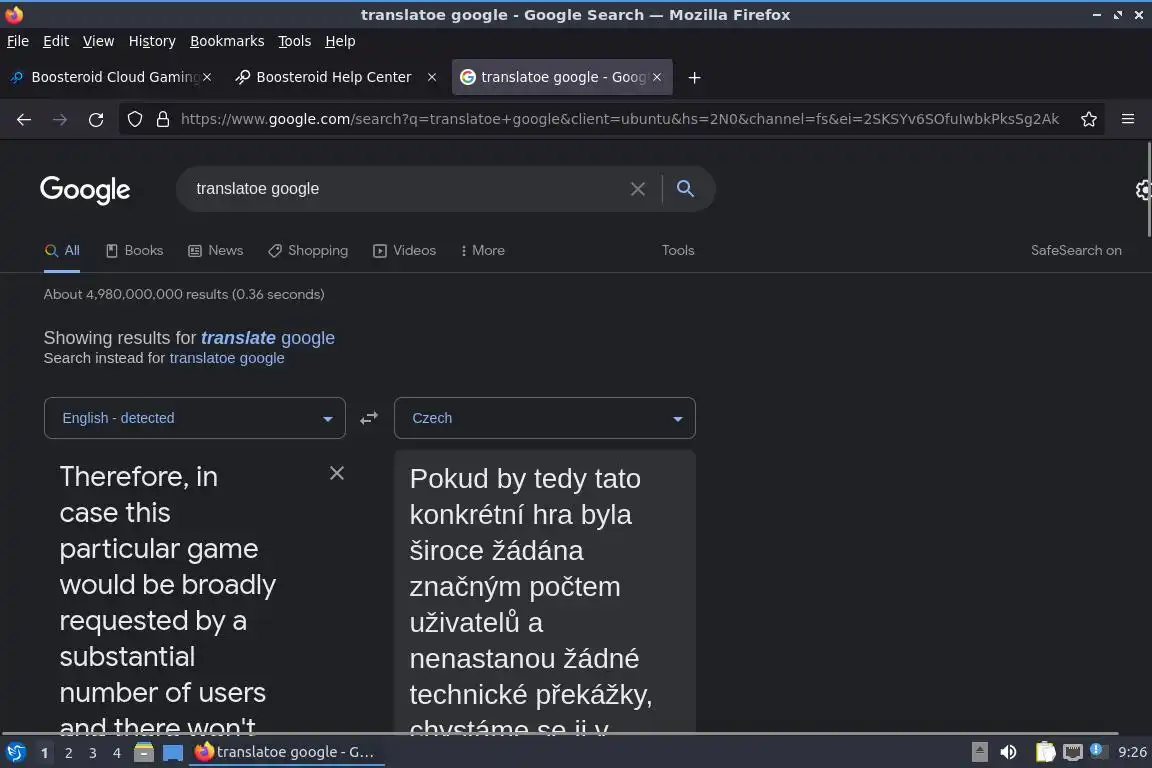Open the Edit menu

[56, 41]
